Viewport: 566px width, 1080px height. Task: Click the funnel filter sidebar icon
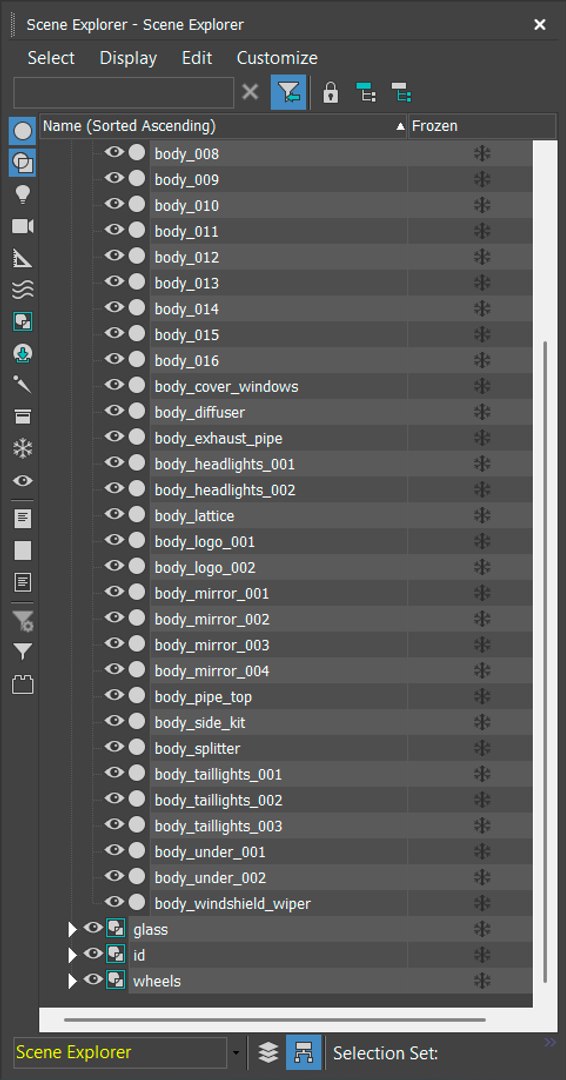[23, 651]
